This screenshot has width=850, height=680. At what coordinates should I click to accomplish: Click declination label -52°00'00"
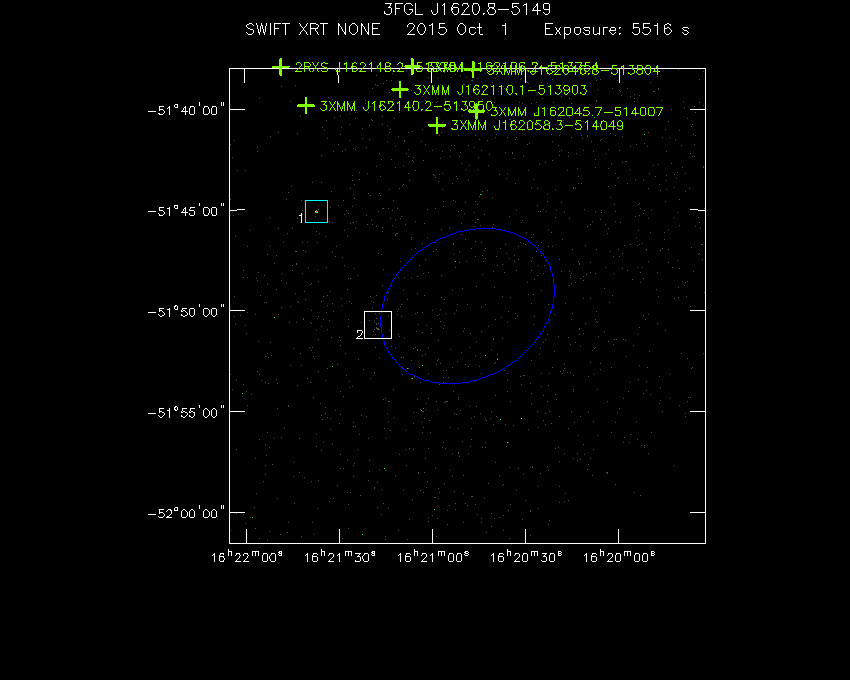click(x=186, y=514)
